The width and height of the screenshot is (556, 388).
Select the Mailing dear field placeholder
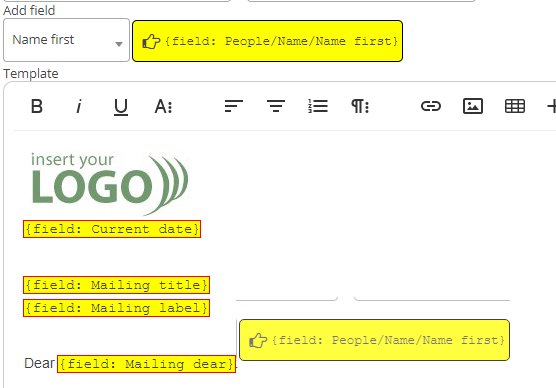(146, 364)
